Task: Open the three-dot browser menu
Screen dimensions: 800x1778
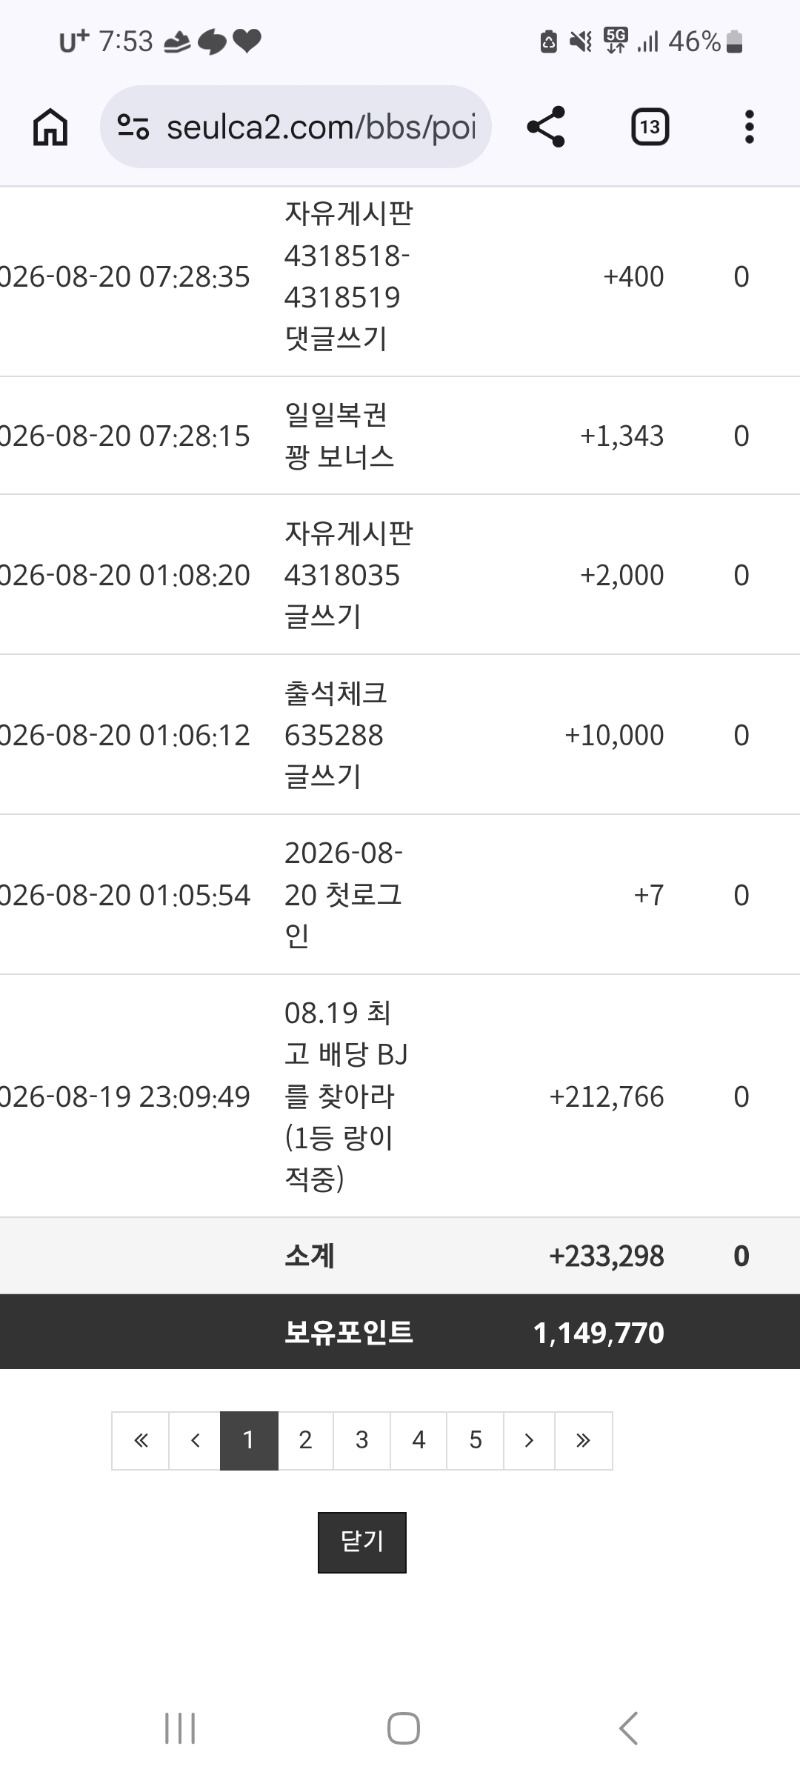Action: [749, 127]
